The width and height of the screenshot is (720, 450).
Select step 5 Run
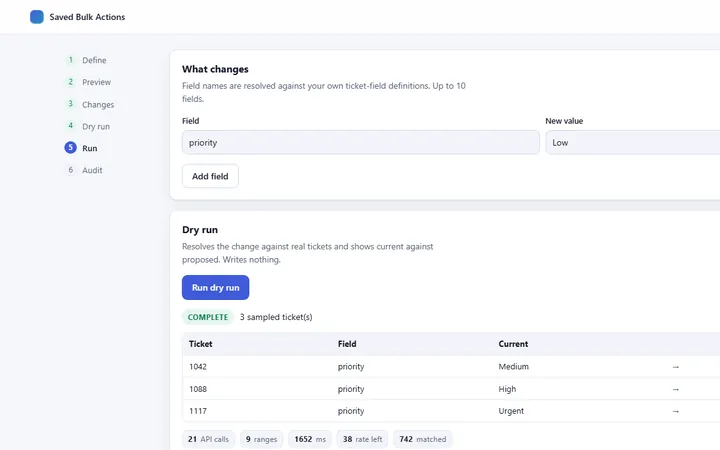coord(82,148)
